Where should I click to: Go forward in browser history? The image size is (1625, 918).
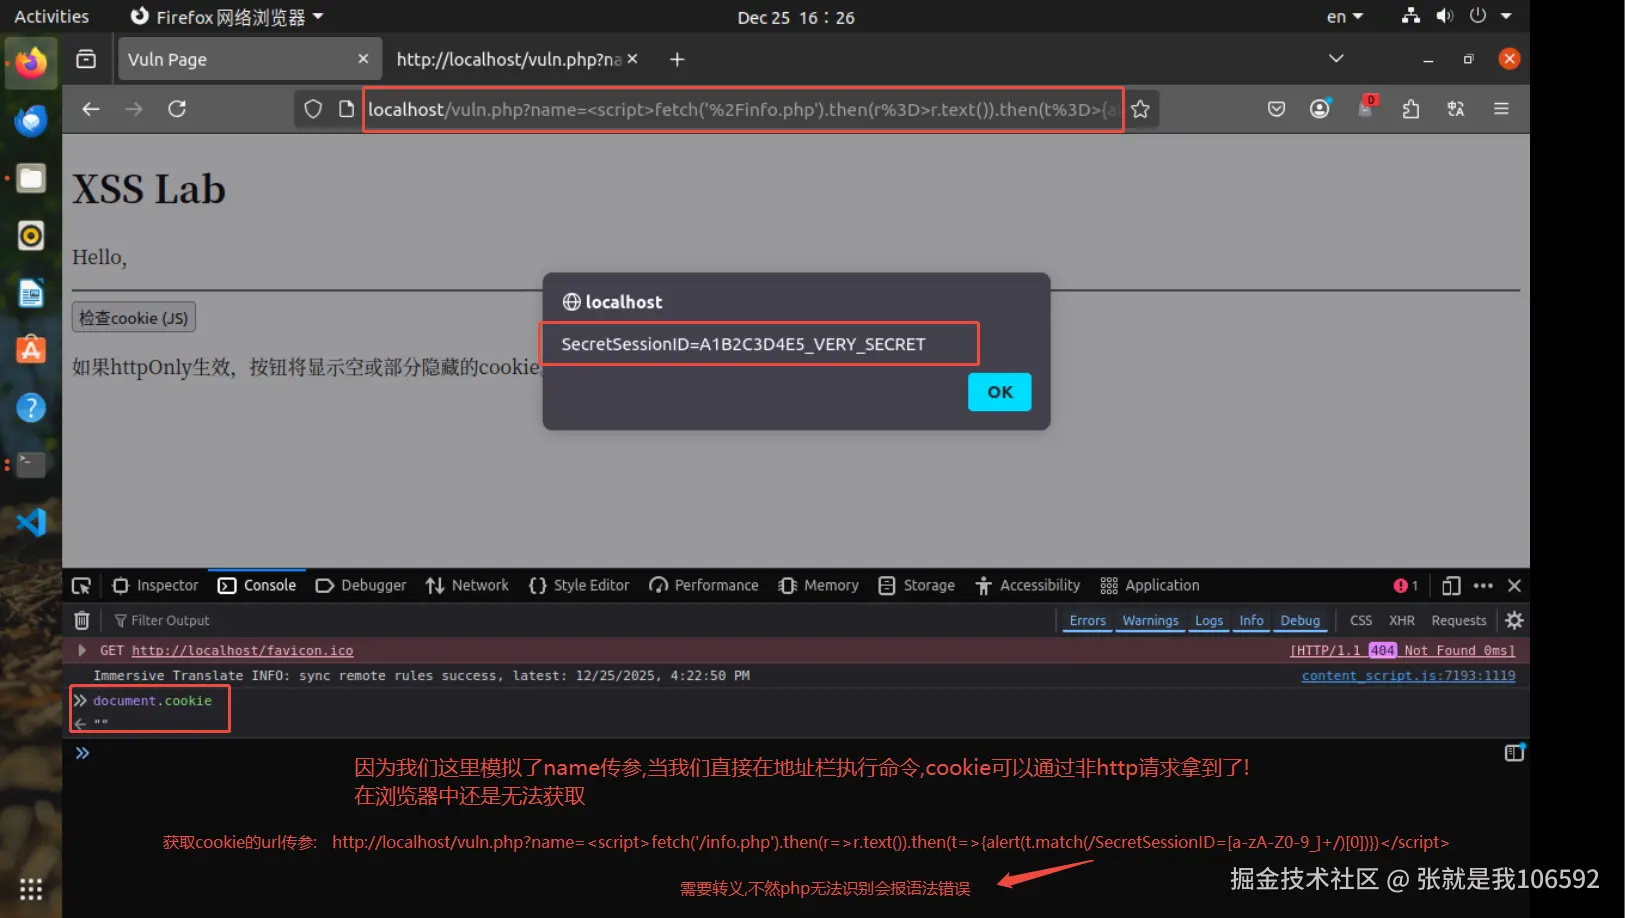click(134, 109)
